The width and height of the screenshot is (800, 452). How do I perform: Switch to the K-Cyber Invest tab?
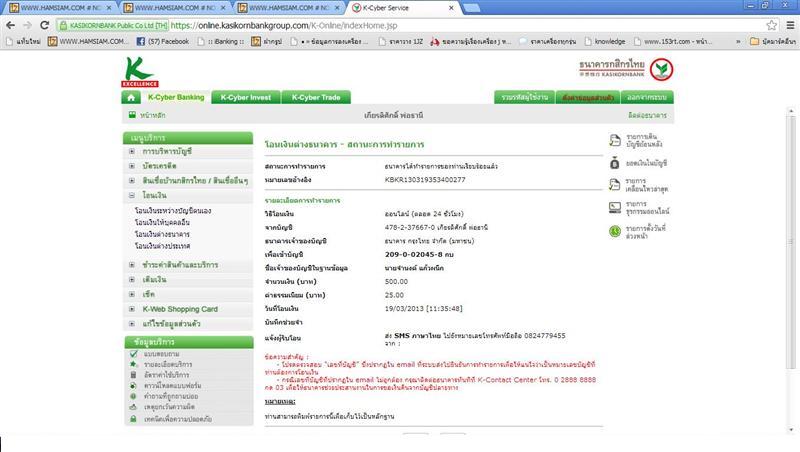(246, 97)
